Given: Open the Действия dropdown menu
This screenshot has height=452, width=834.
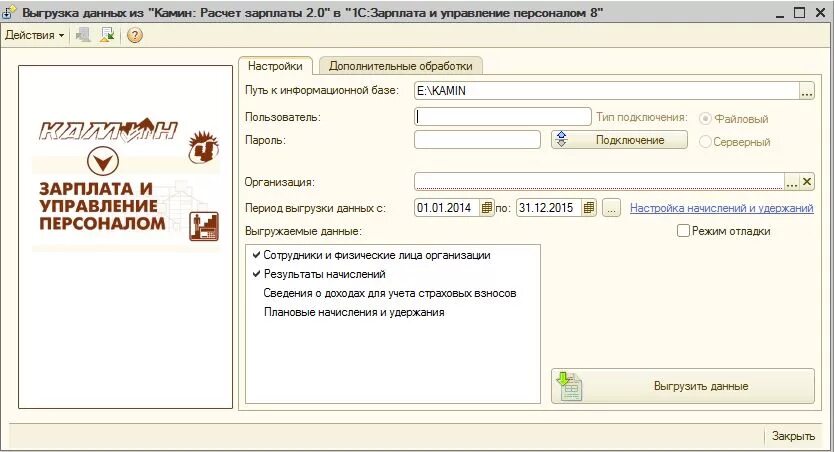Looking at the screenshot, I should pos(35,36).
